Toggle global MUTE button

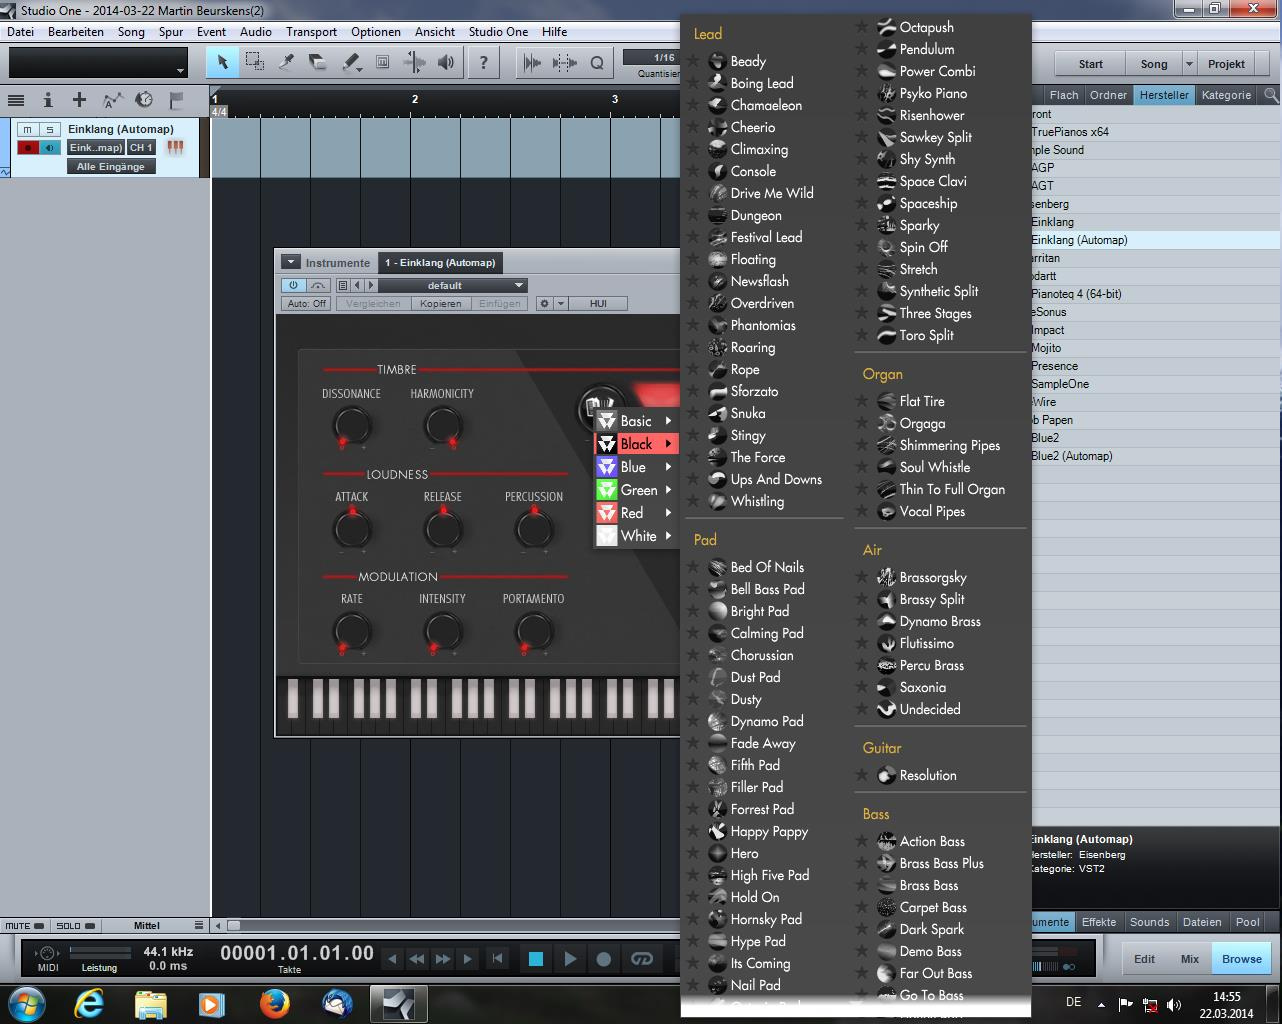[25, 926]
